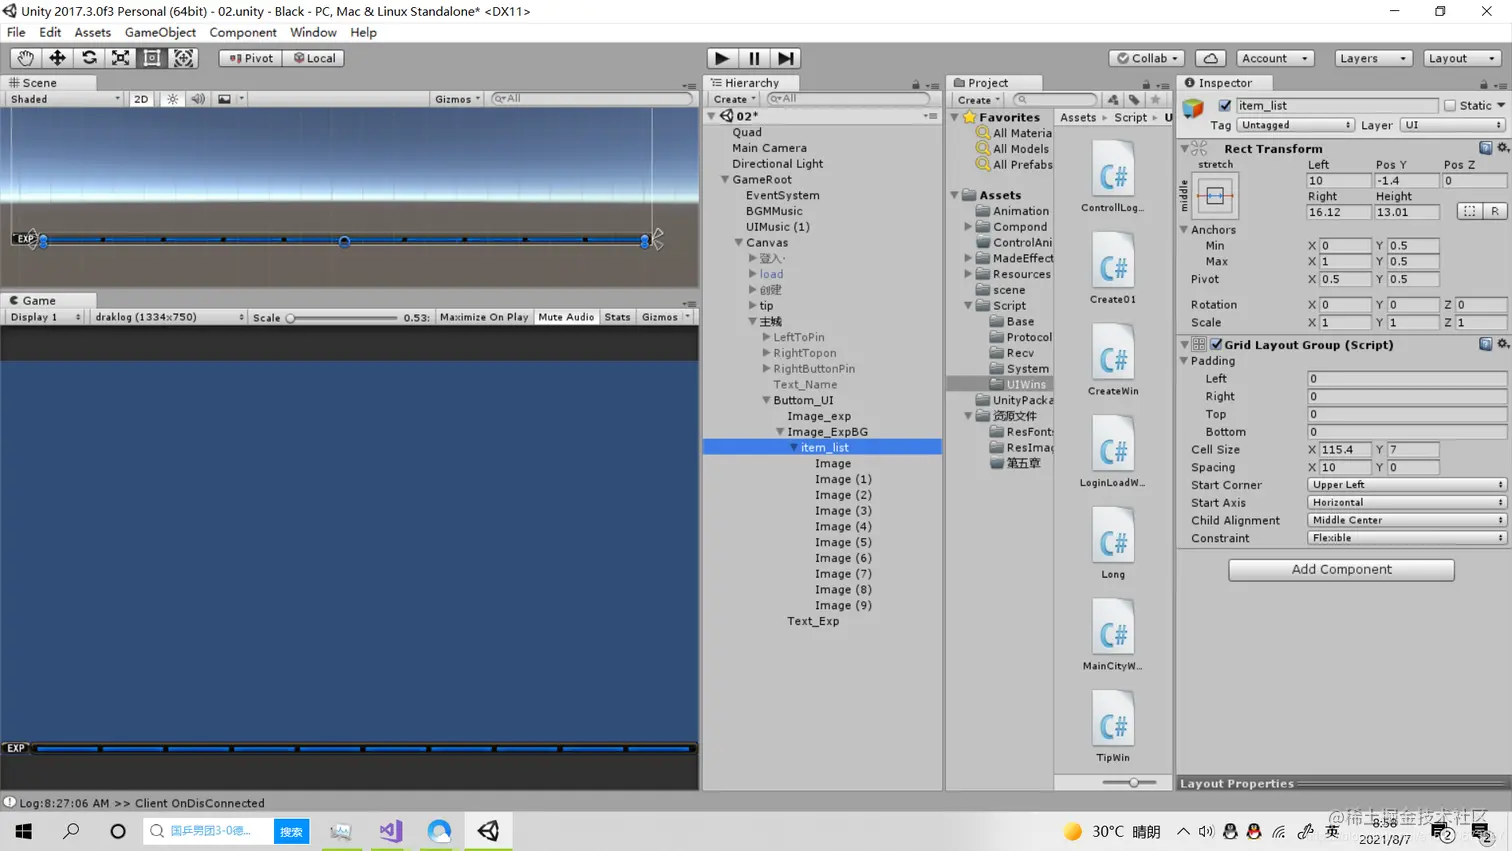This screenshot has width=1512, height=851.
Task: Click the Cell Size X field
Action: (1343, 449)
